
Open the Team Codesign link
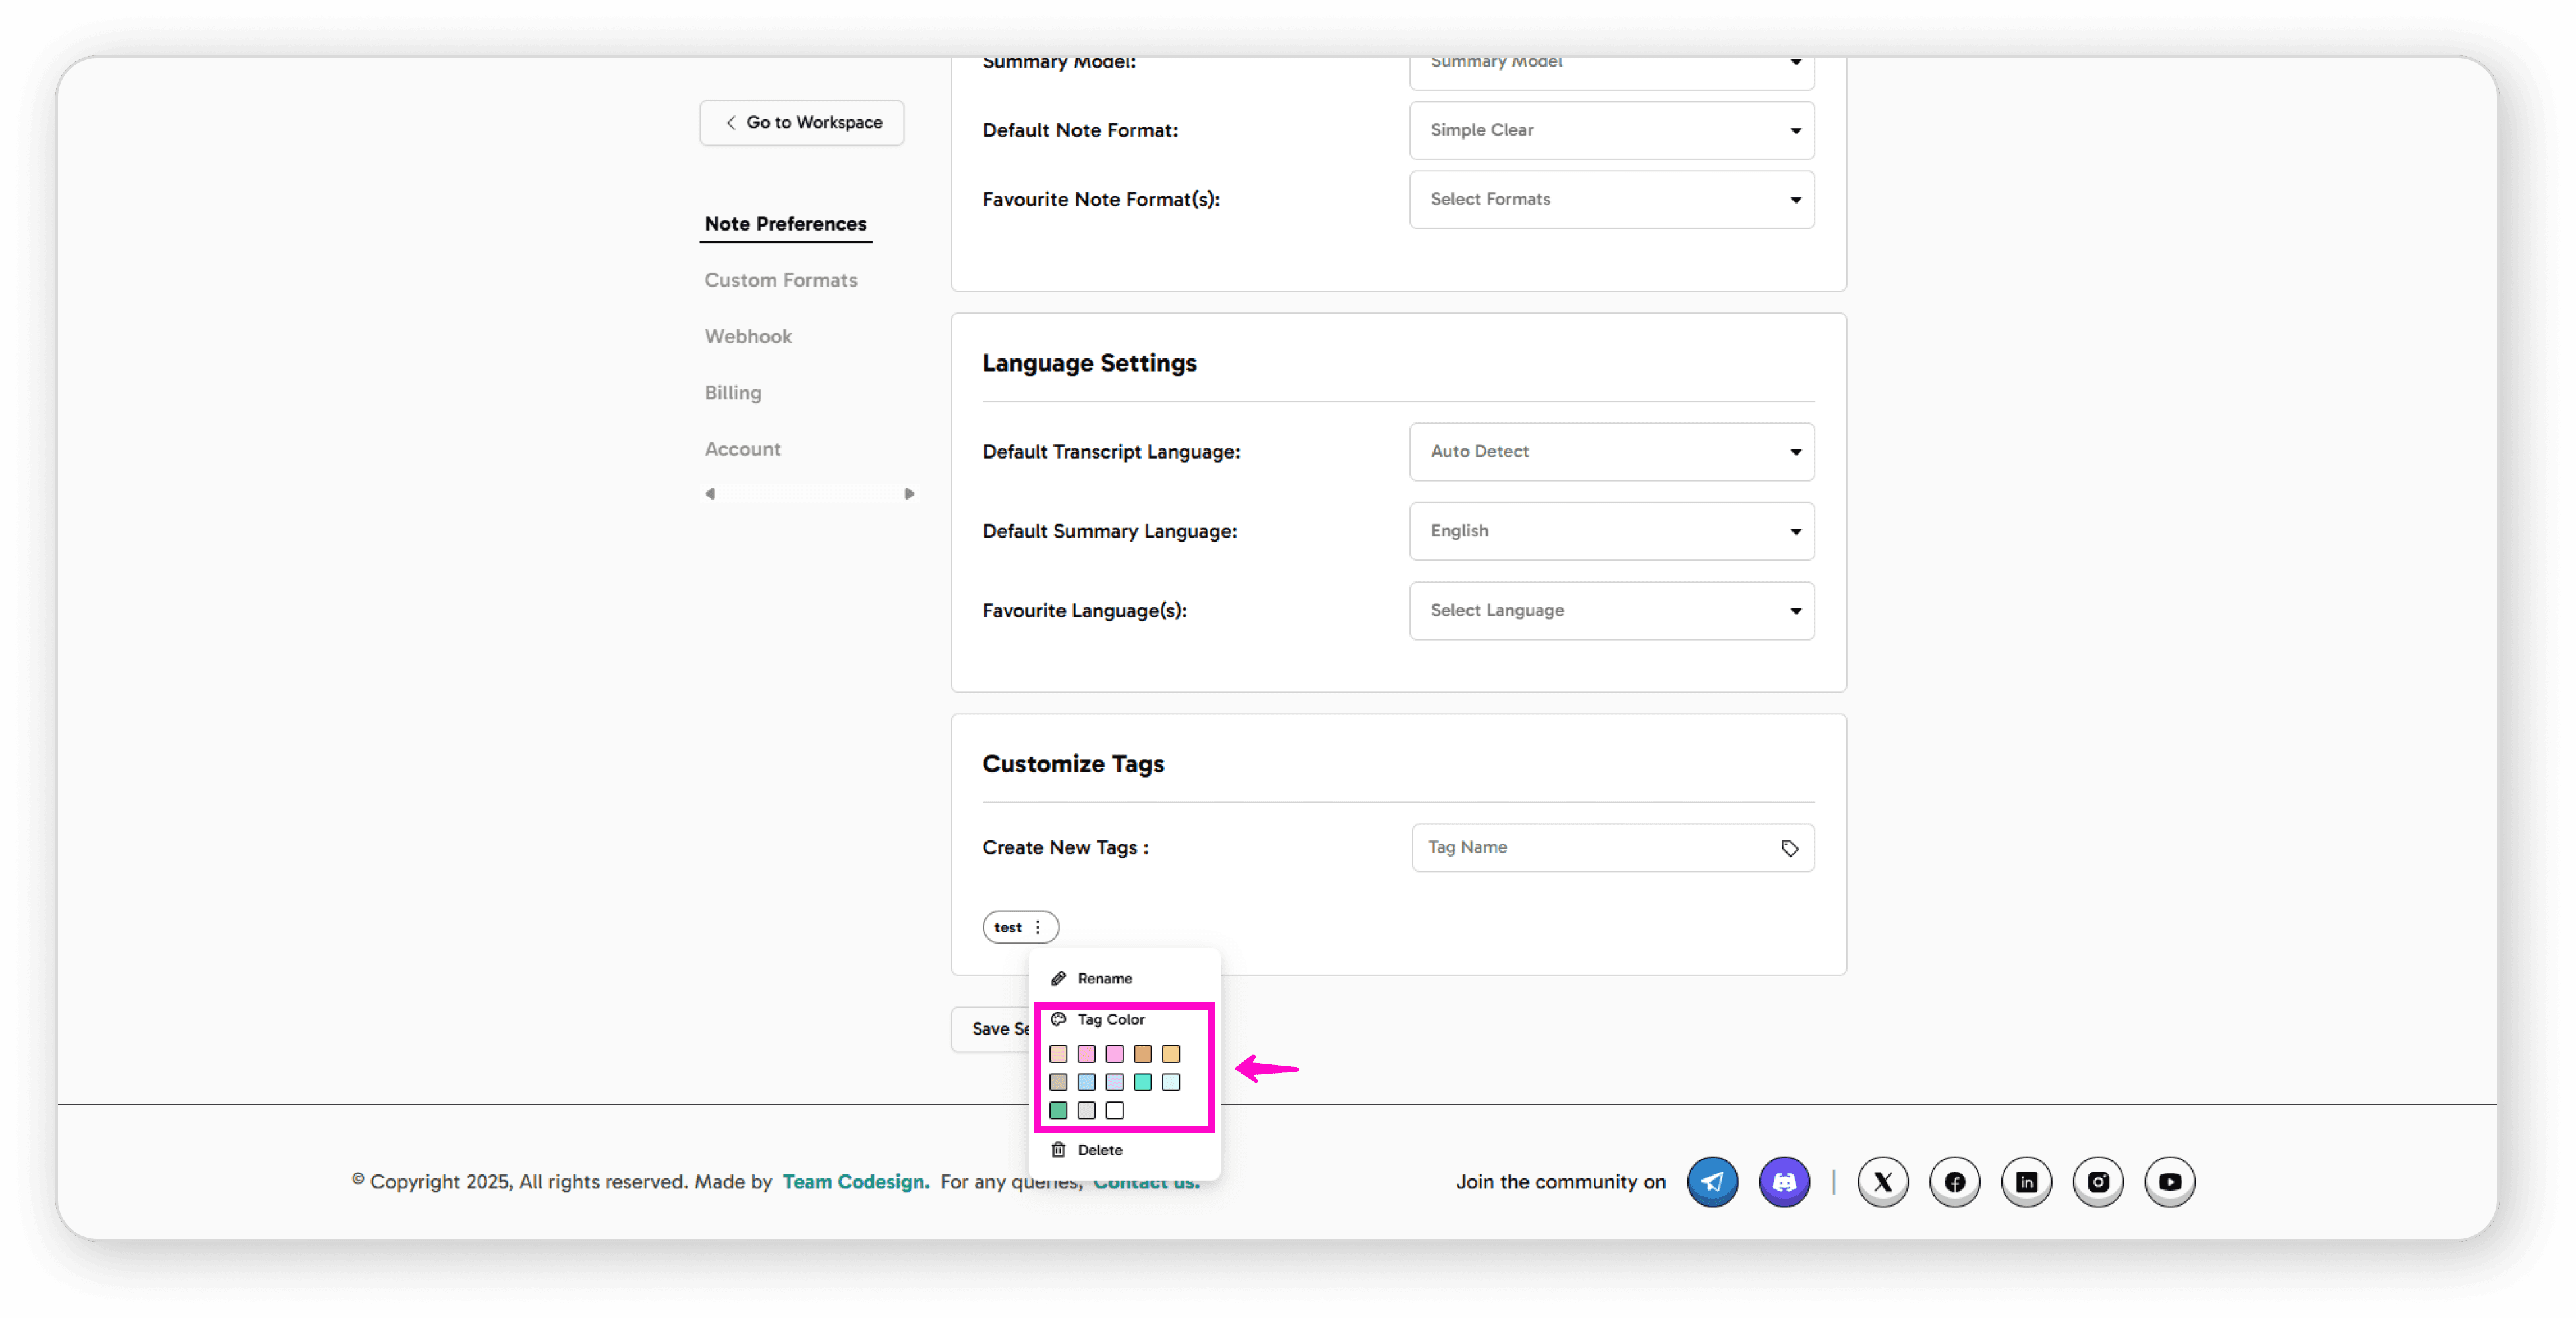855,1182
